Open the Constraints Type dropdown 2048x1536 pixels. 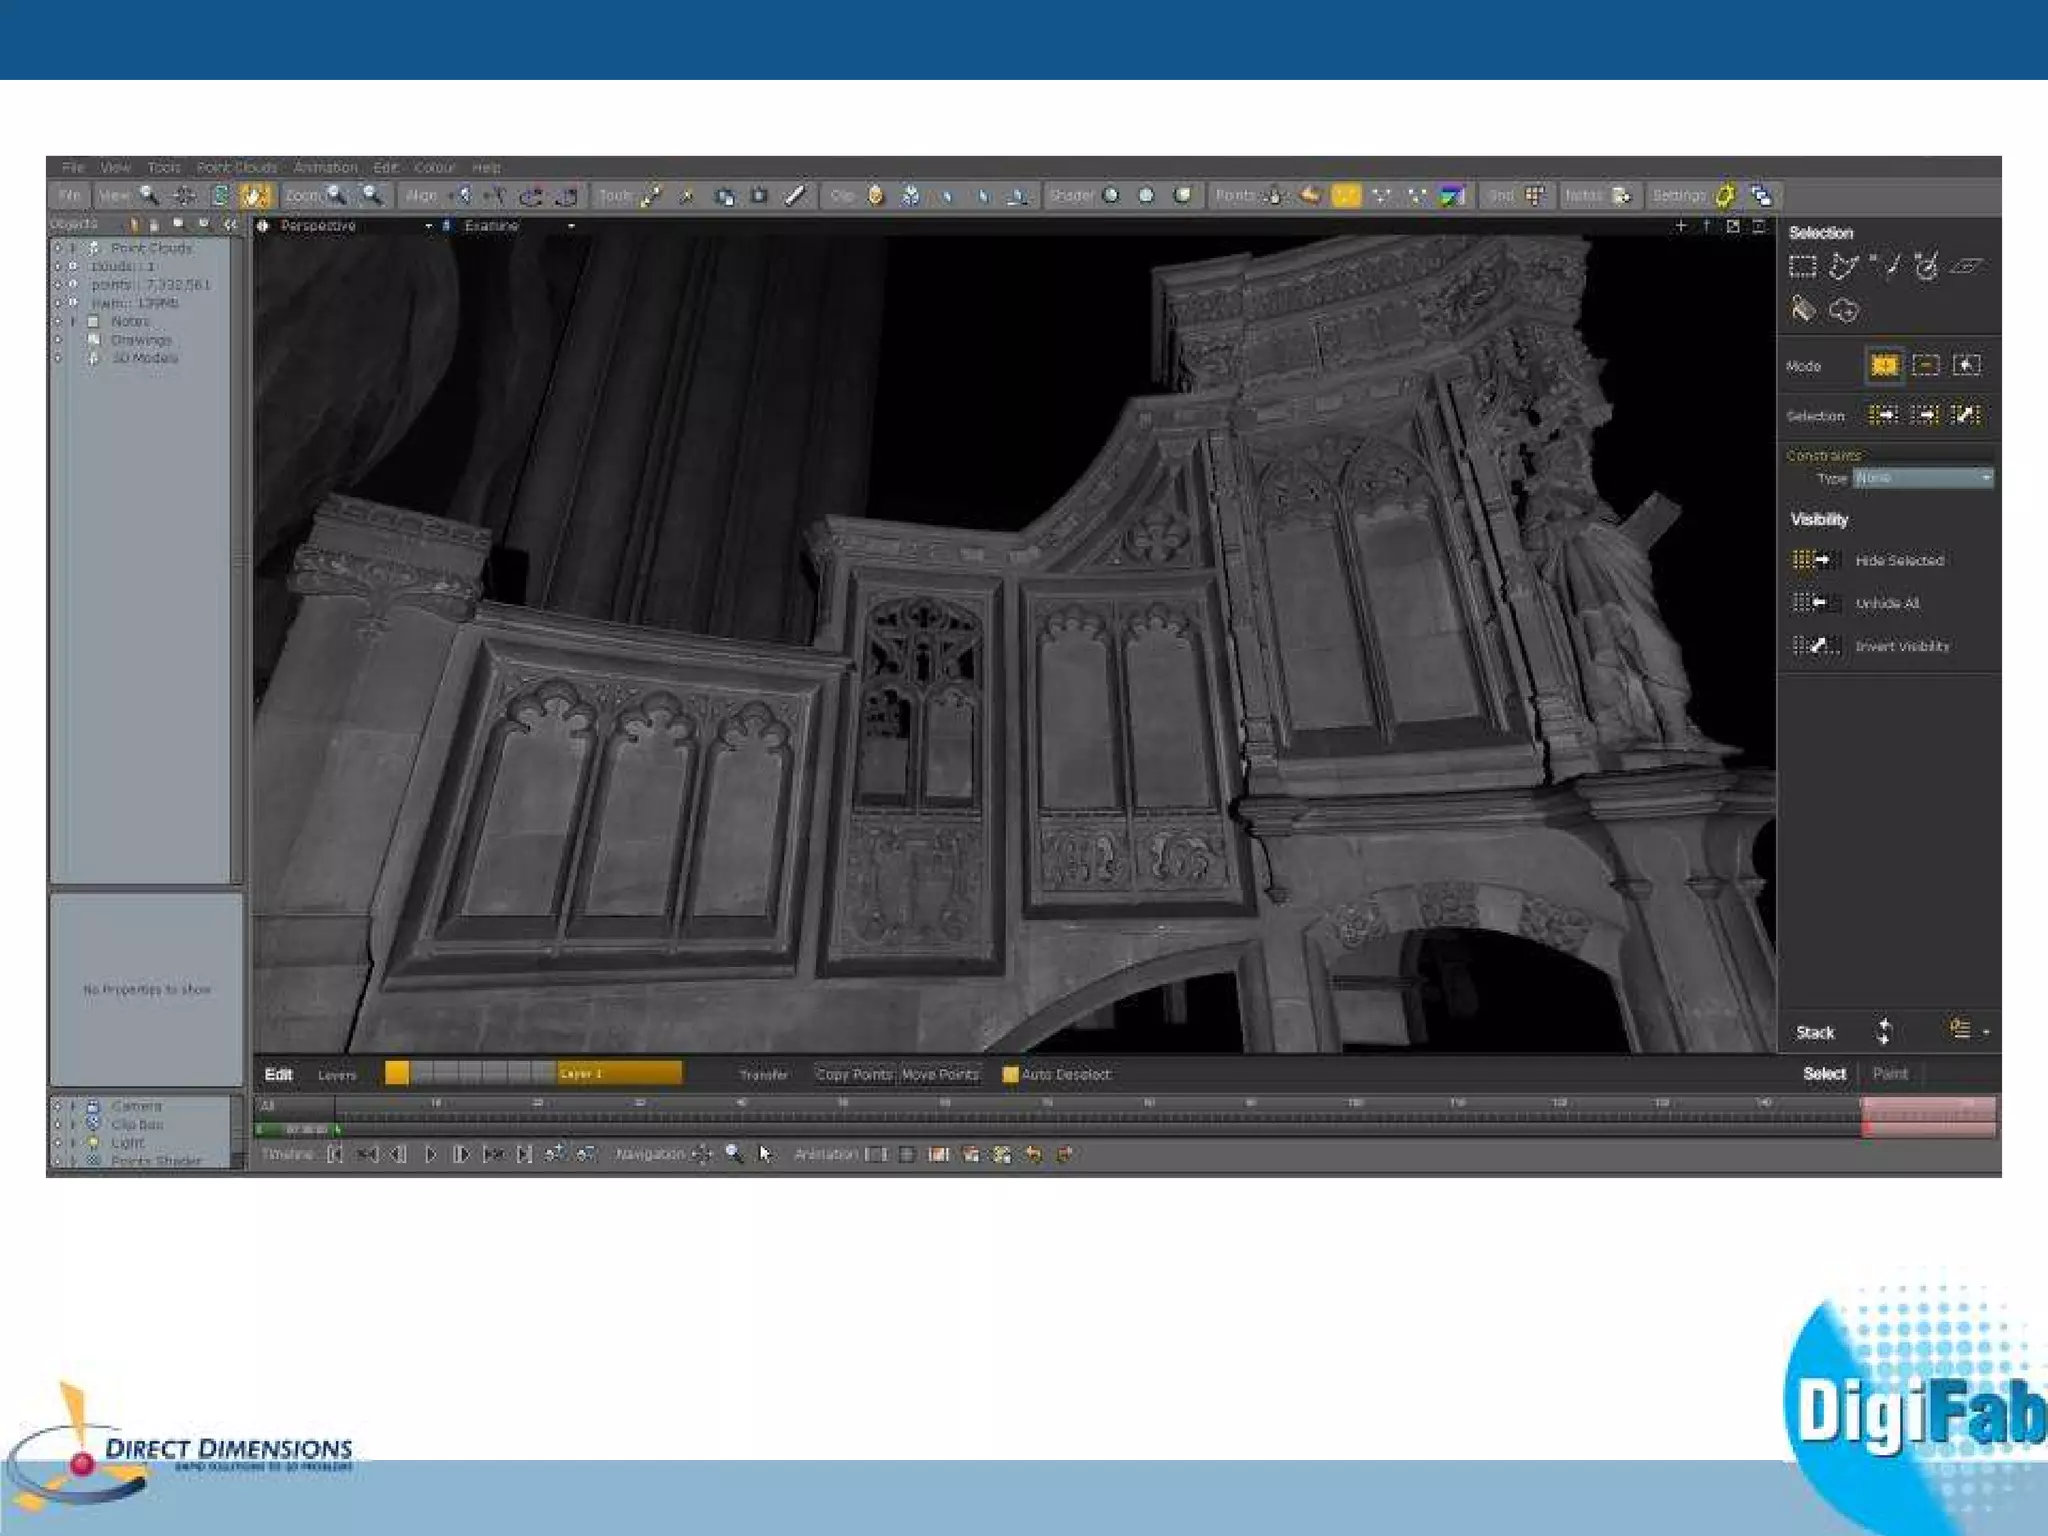click(x=1922, y=478)
